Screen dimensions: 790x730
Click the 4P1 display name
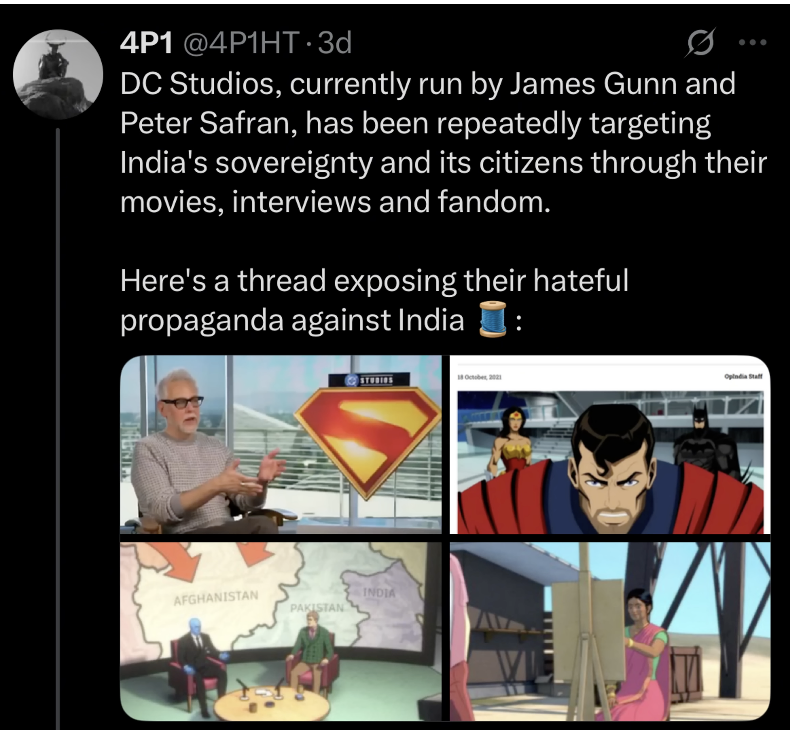tap(147, 43)
